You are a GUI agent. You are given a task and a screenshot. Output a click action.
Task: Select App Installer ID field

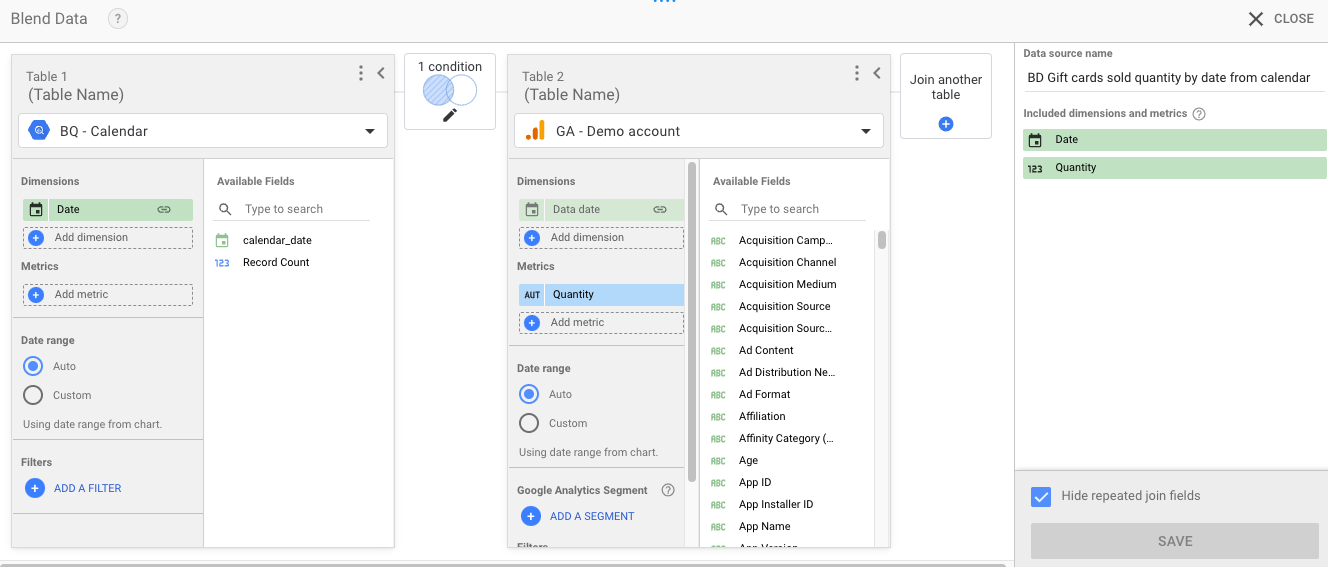pos(776,504)
